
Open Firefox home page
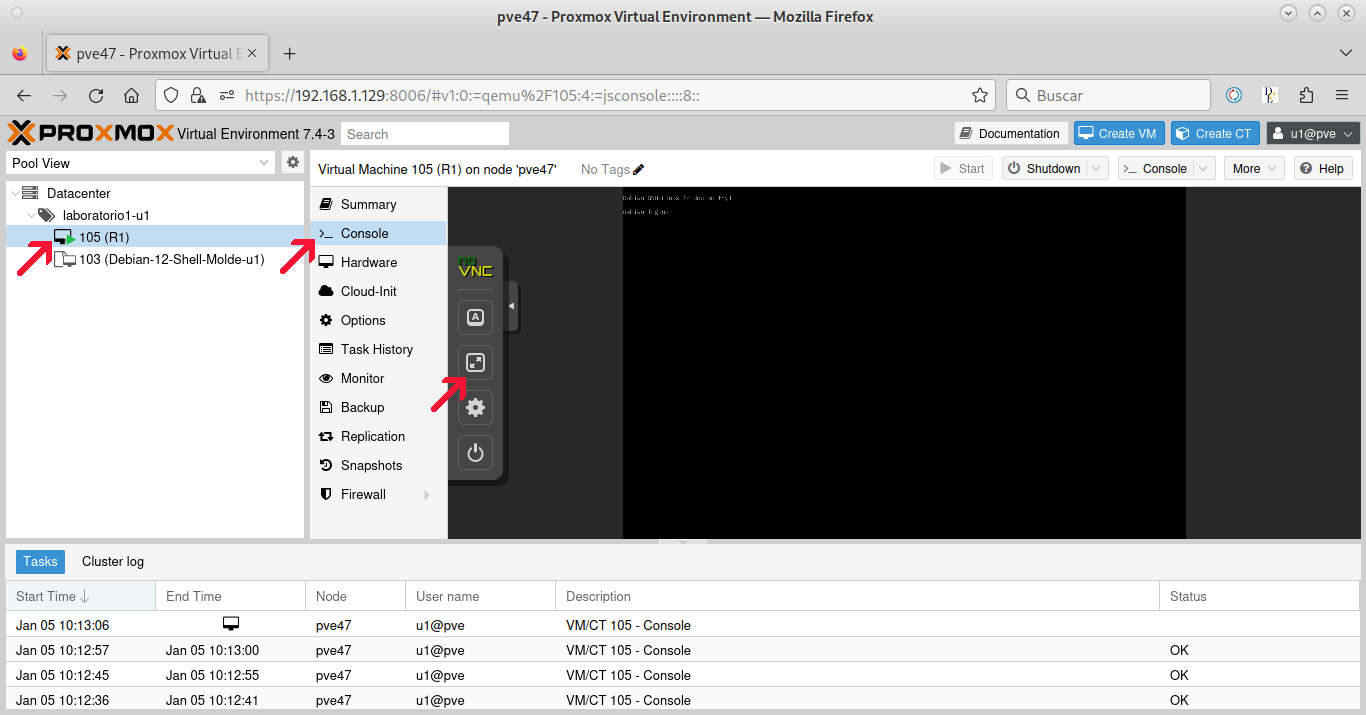tap(131, 96)
